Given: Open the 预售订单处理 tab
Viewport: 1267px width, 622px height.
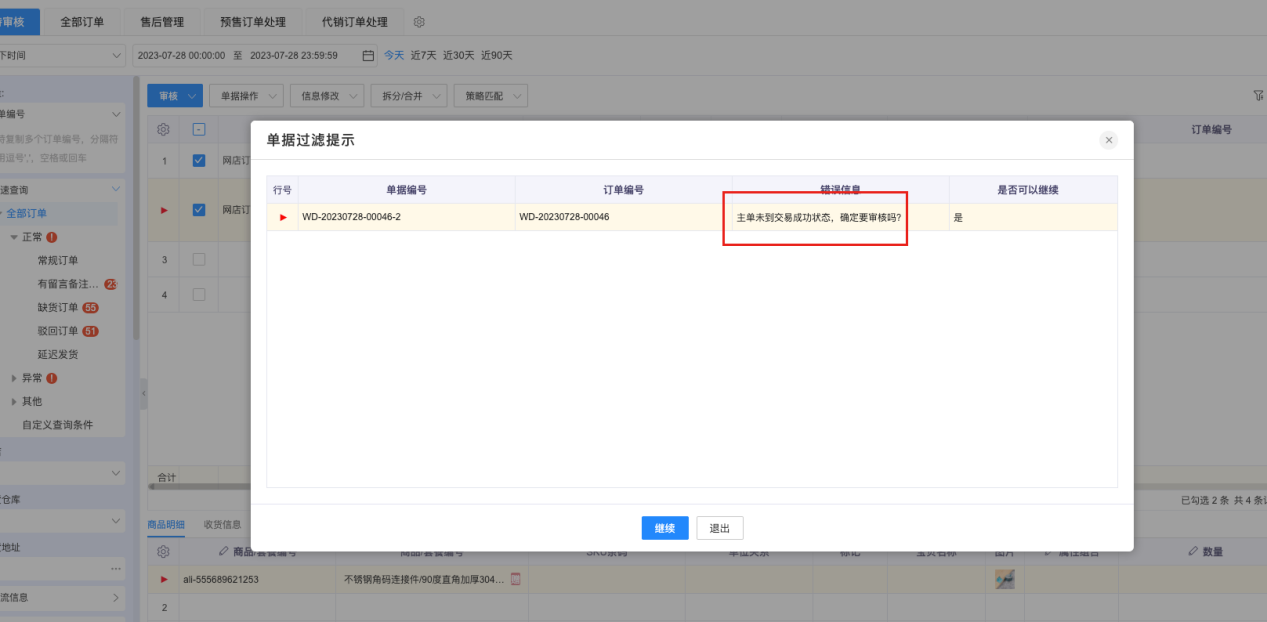Looking at the screenshot, I should coord(253,22).
